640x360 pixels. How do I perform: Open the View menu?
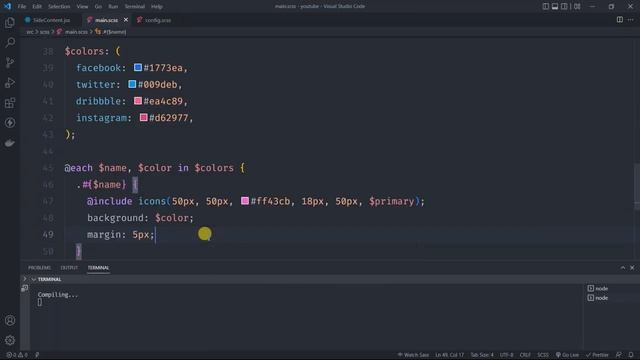point(82,7)
